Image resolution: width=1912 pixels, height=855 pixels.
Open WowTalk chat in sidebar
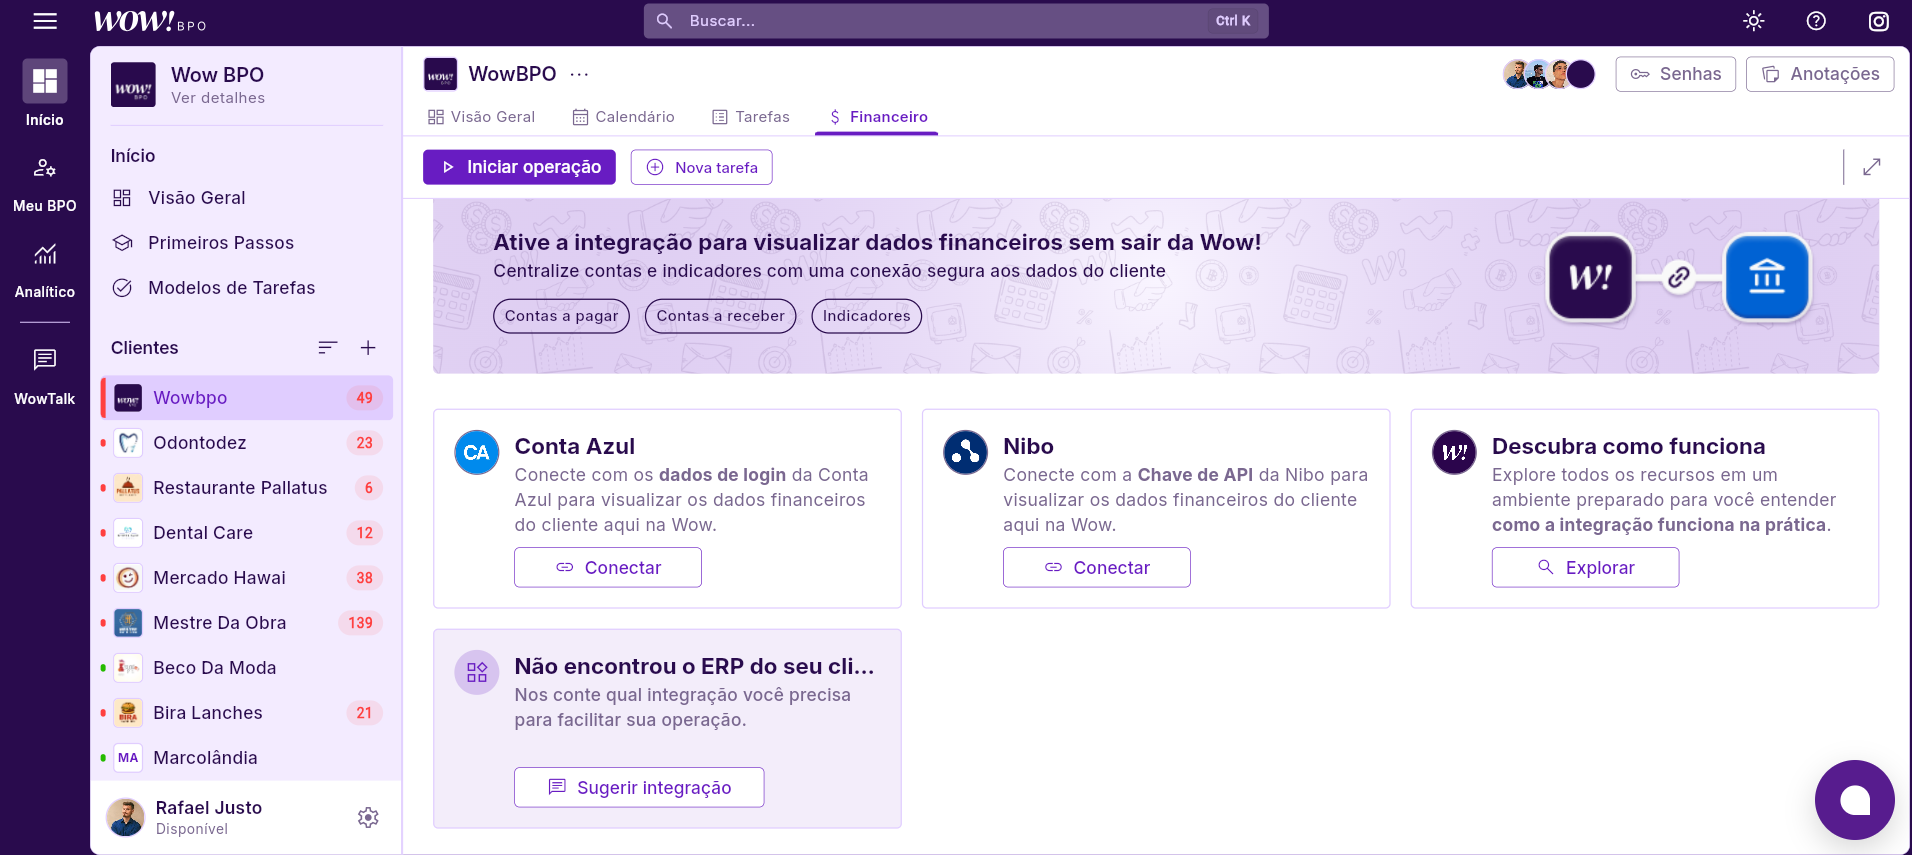click(x=45, y=377)
